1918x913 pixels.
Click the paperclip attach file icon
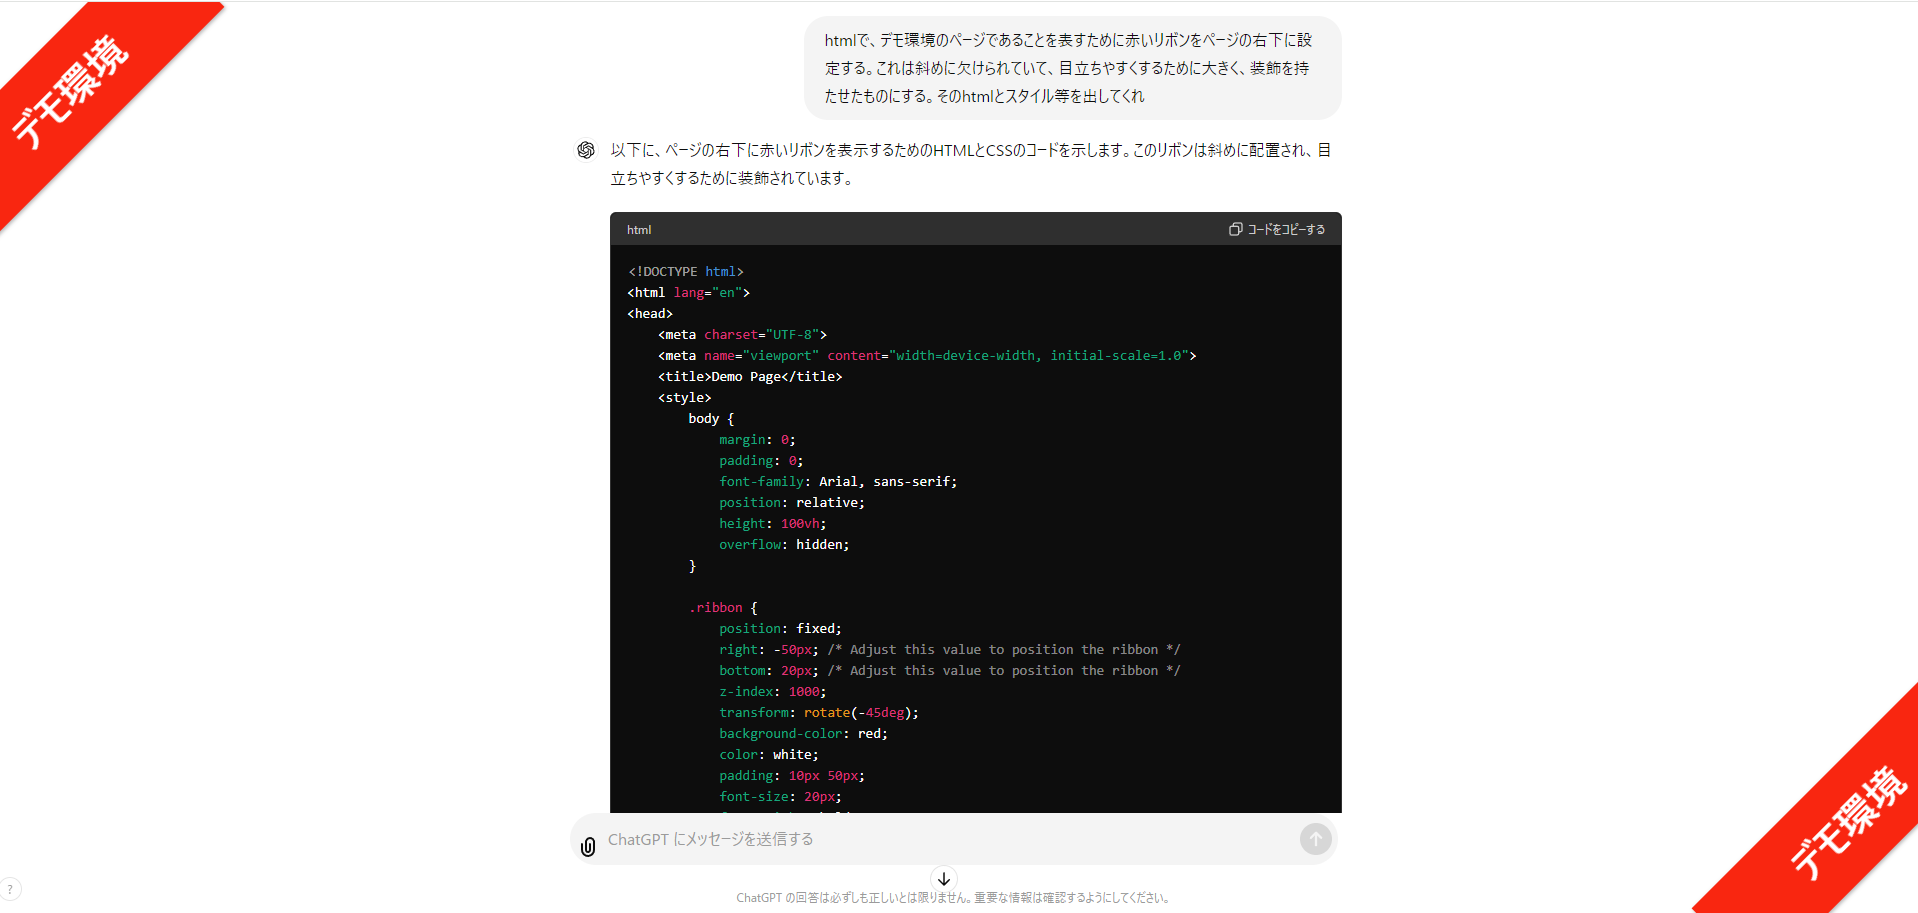(x=588, y=847)
